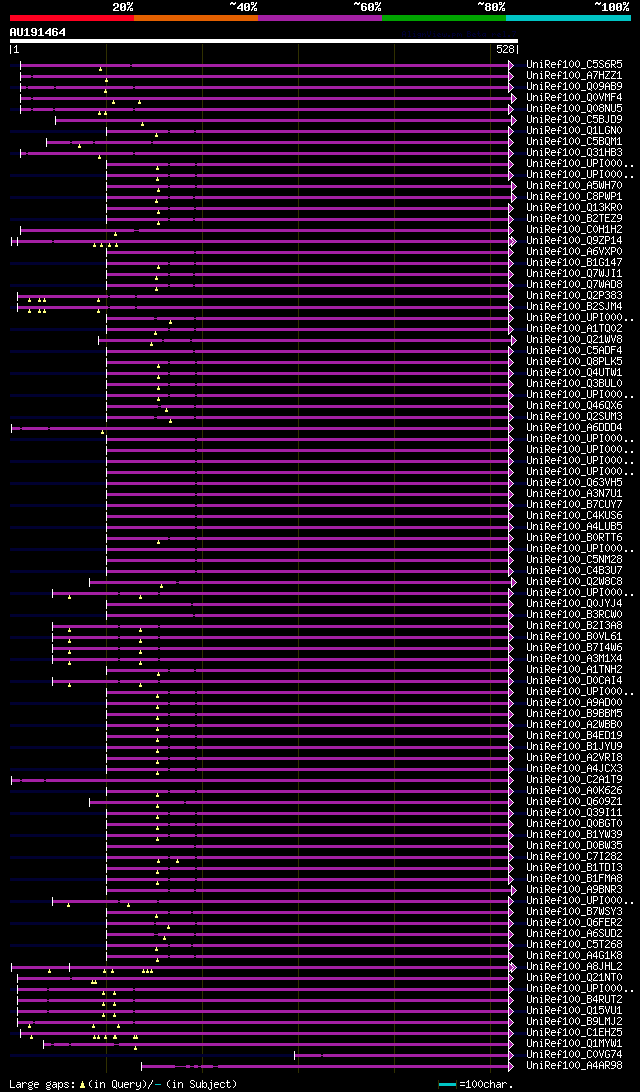Select the UniRef100_A6VXP0 label

coord(575,251)
